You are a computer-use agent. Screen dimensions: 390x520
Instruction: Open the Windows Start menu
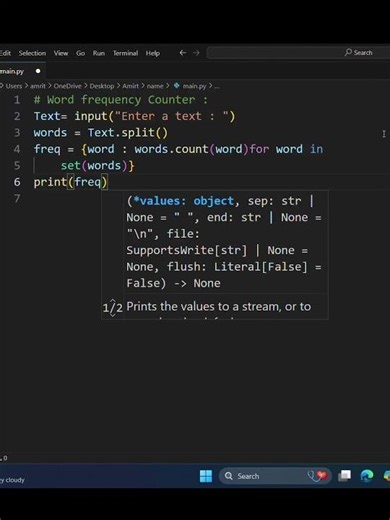coord(206,476)
